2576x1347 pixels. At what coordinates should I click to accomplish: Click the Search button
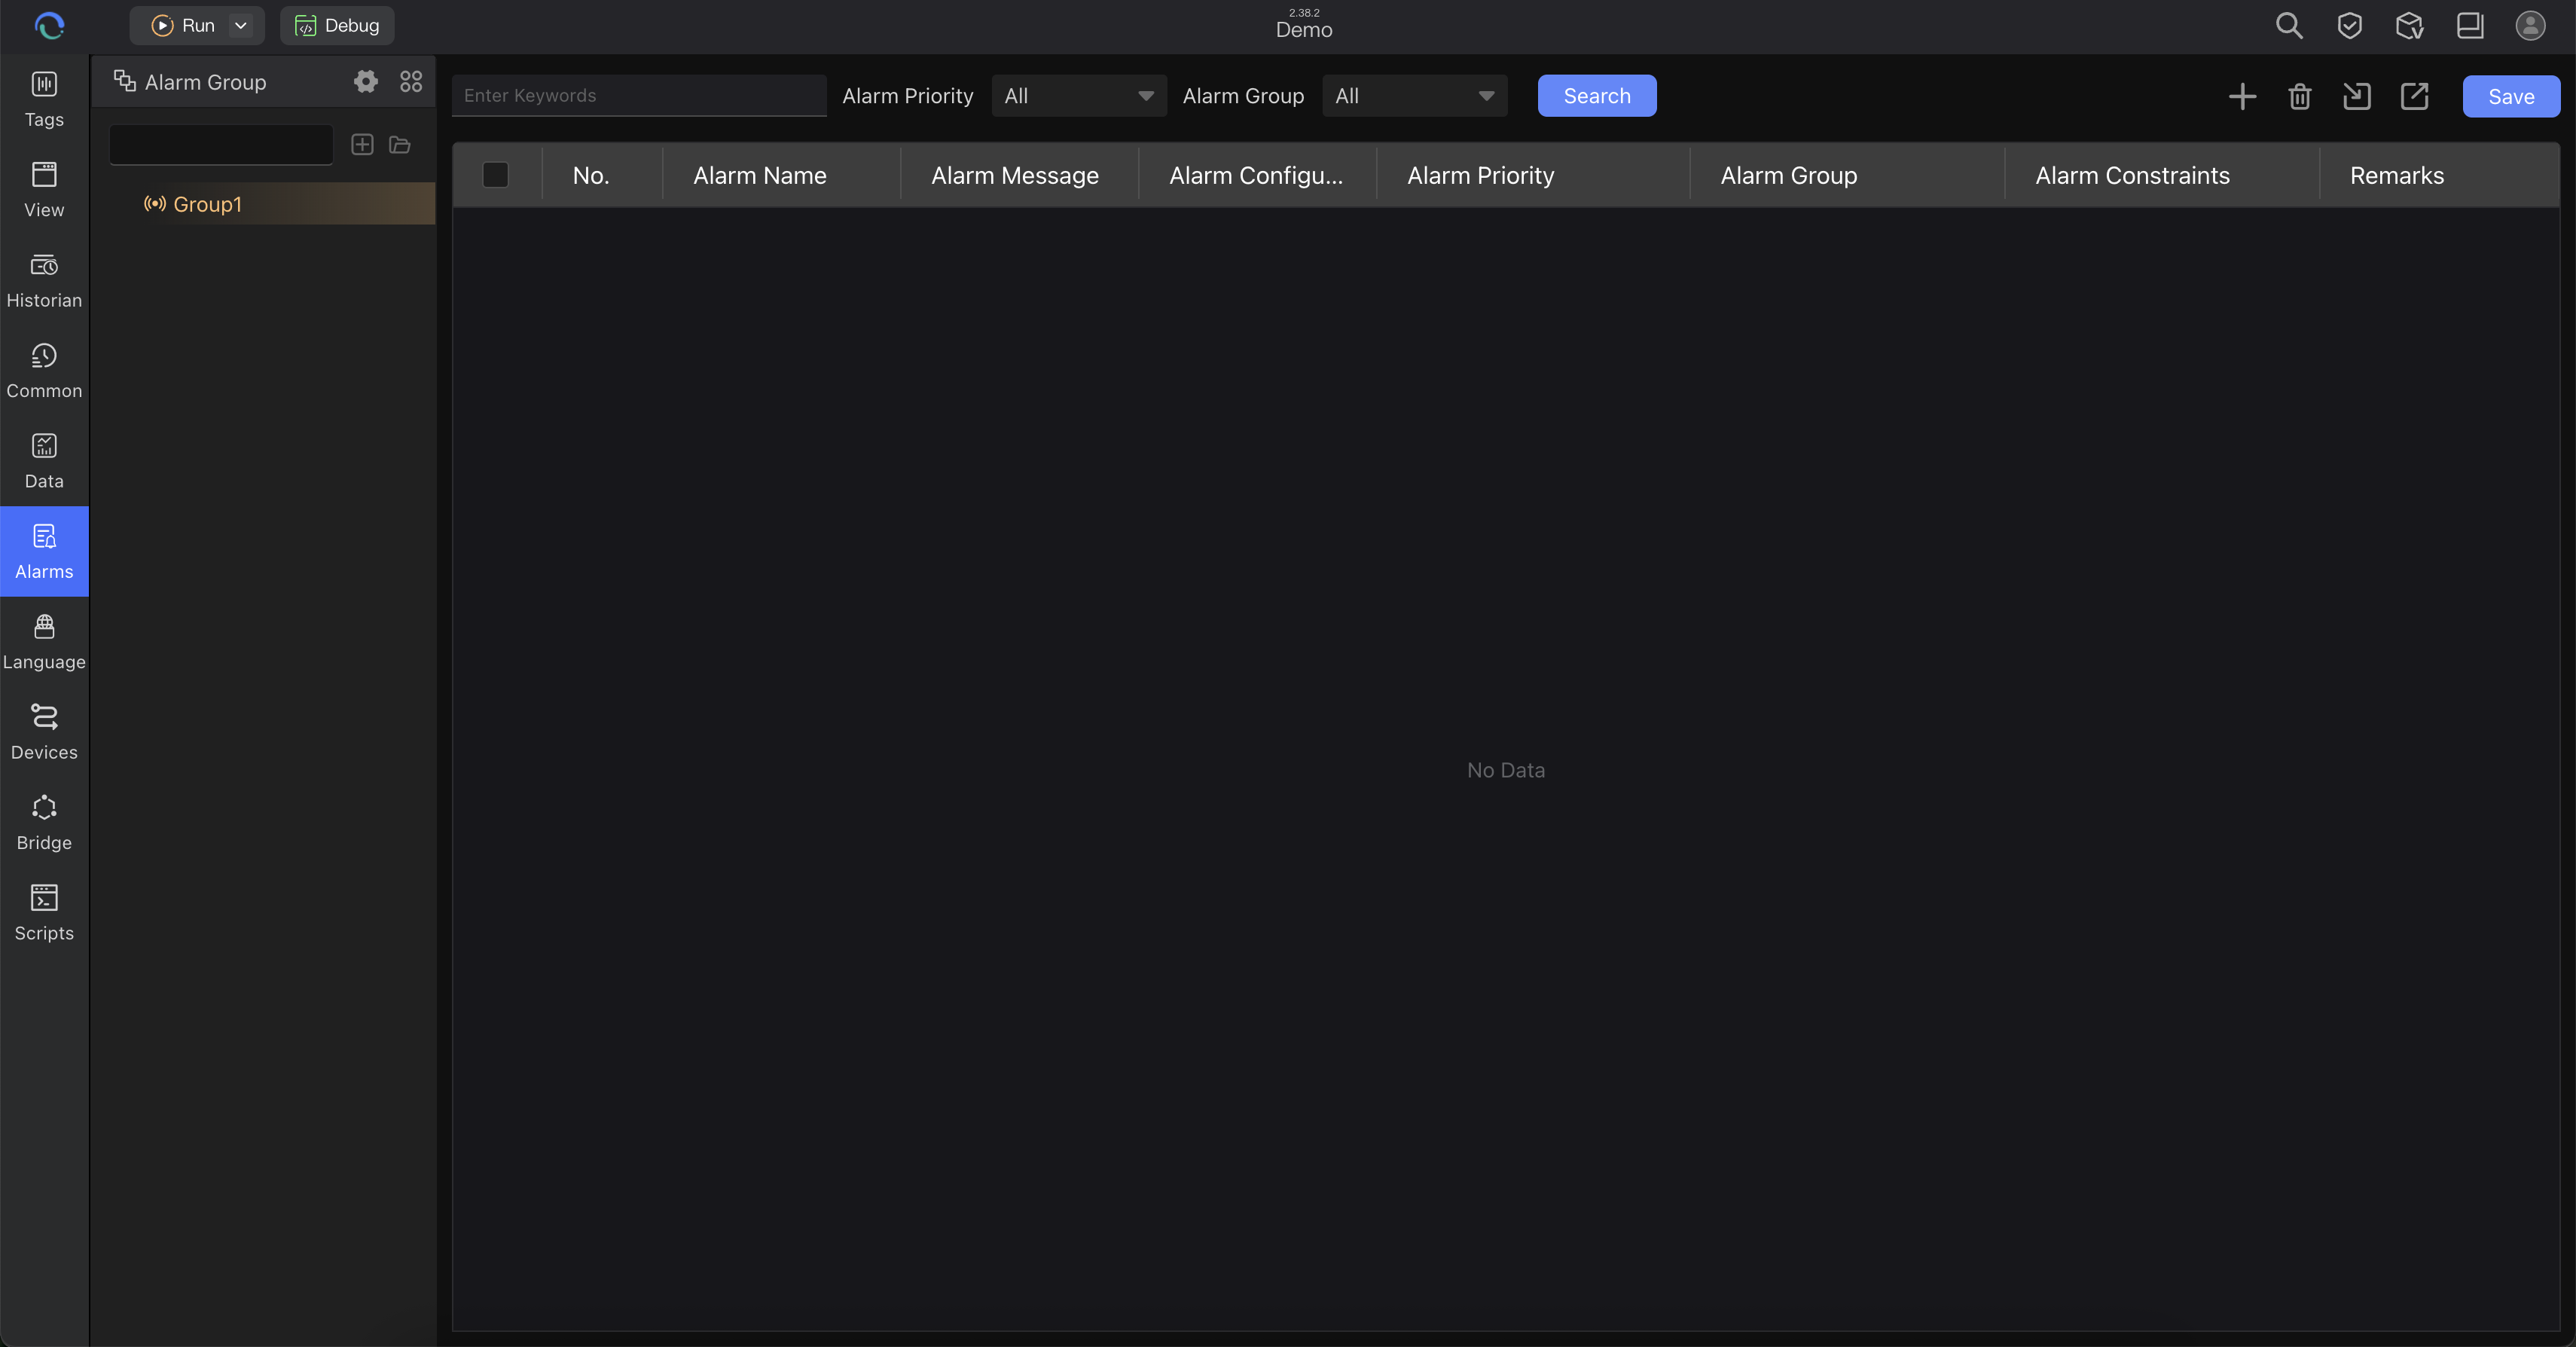tap(1596, 96)
